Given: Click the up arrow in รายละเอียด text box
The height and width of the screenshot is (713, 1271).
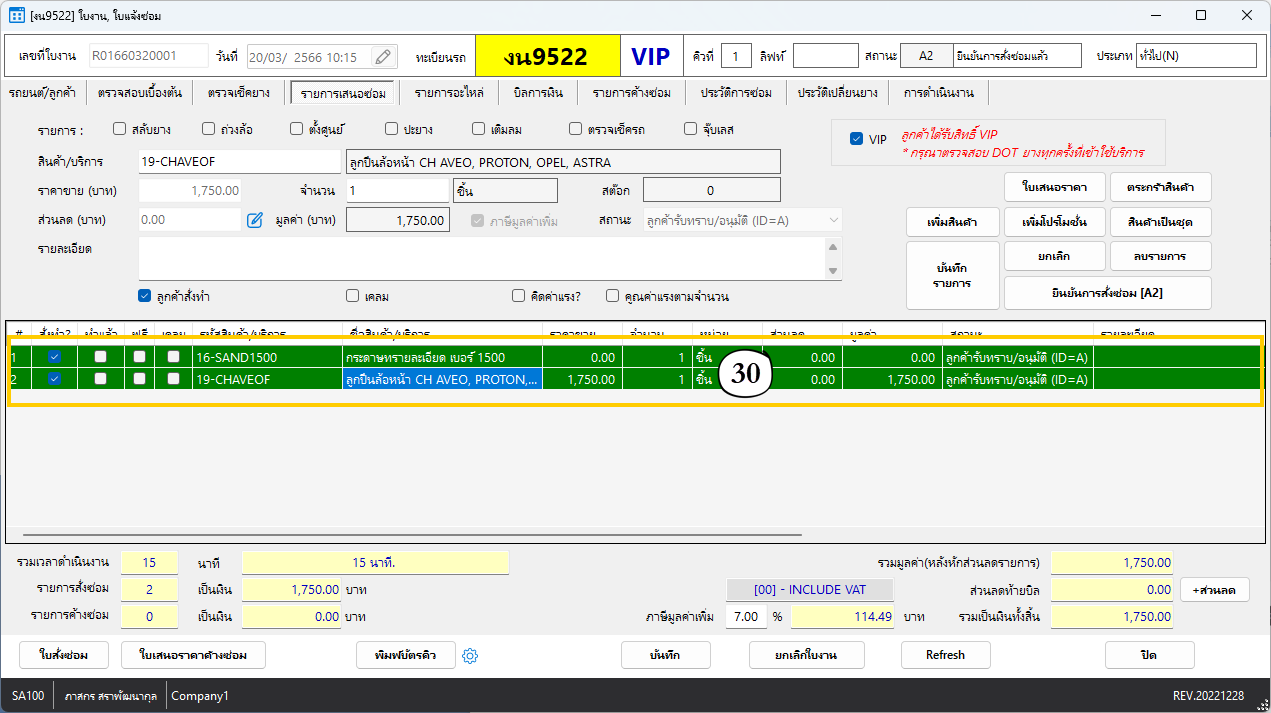Looking at the screenshot, I should pos(833,247).
